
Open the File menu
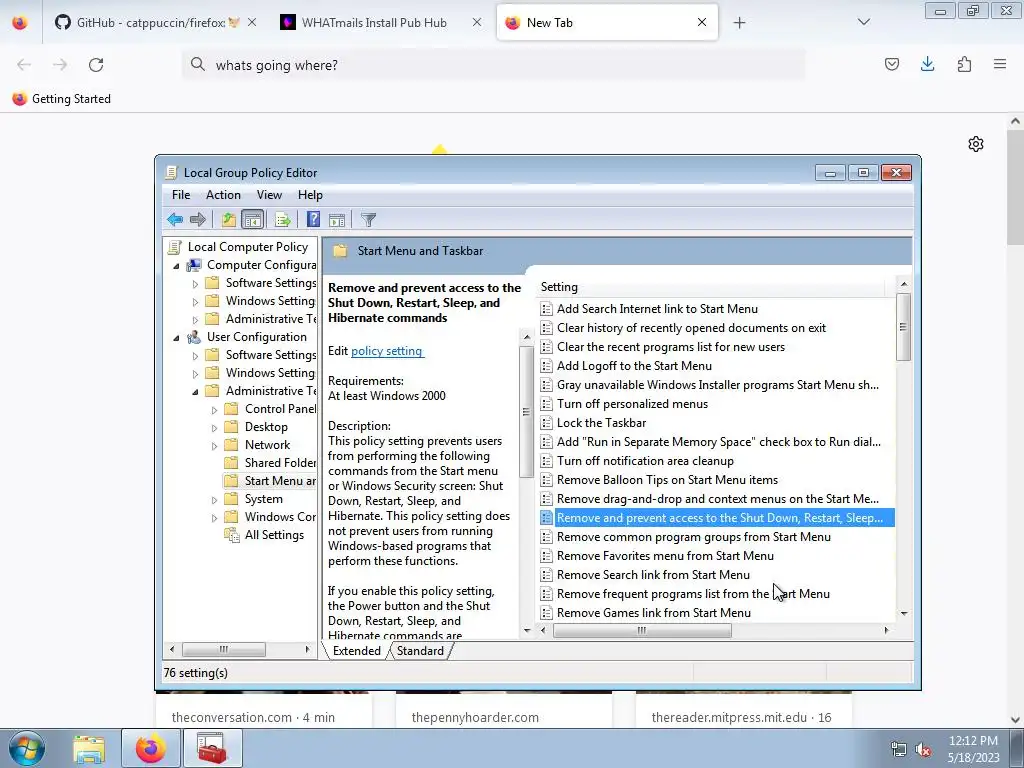tap(181, 195)
